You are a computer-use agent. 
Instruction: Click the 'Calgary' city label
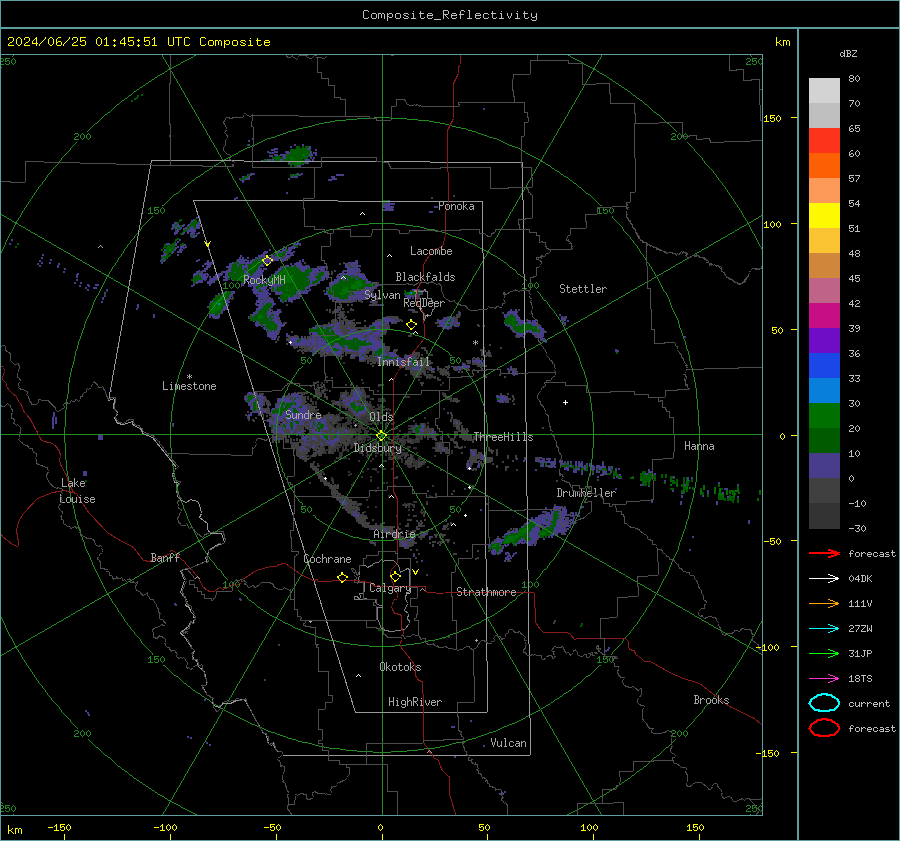click(x=390, y=588)
